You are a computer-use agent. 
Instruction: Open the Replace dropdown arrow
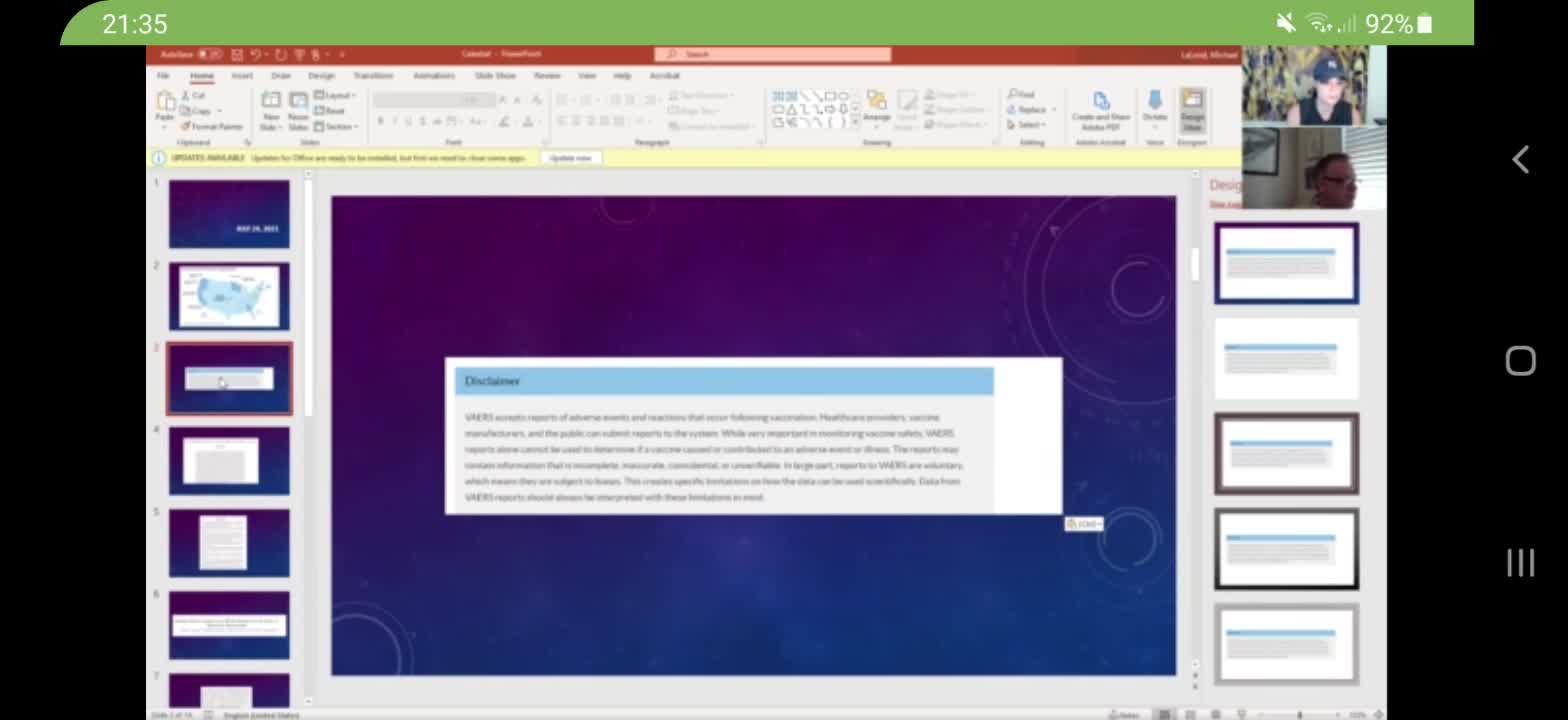coord(1054,110)
